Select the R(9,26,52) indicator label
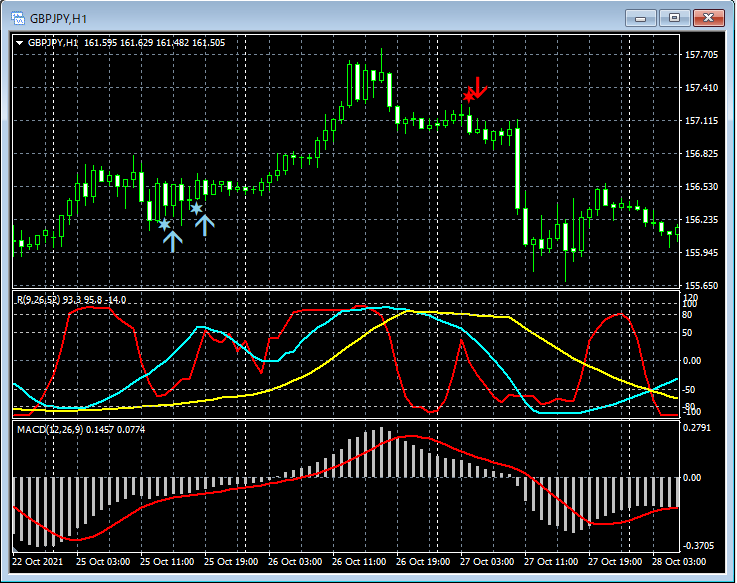The width and height of the screenshot is (737, 583). pyautogui.click(x=39, y=299)
